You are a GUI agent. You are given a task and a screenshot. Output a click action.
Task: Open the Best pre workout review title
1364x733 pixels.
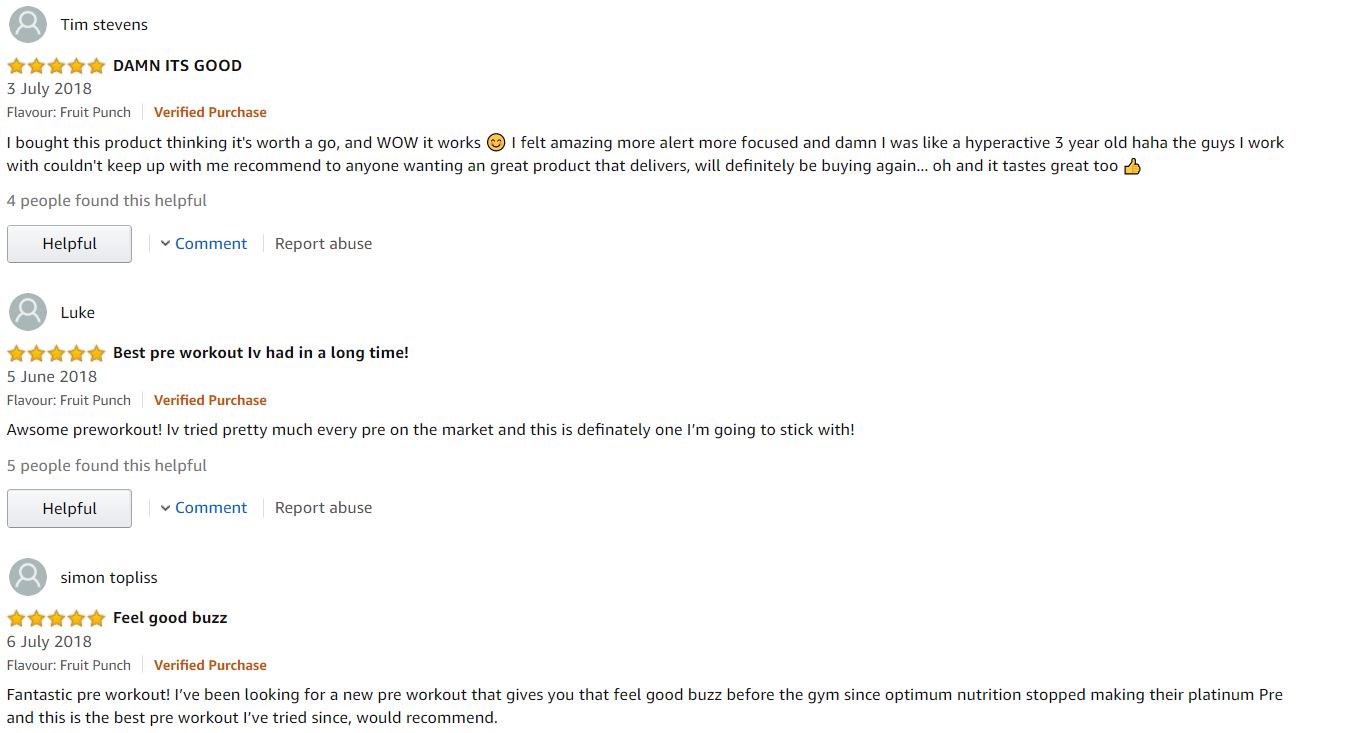coord(261,353)
